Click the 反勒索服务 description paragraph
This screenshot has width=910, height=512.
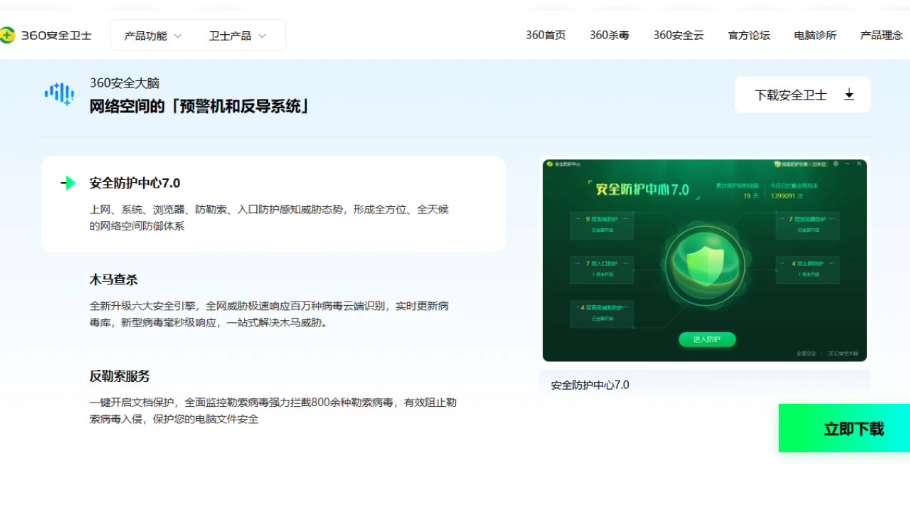click(273, 410)
